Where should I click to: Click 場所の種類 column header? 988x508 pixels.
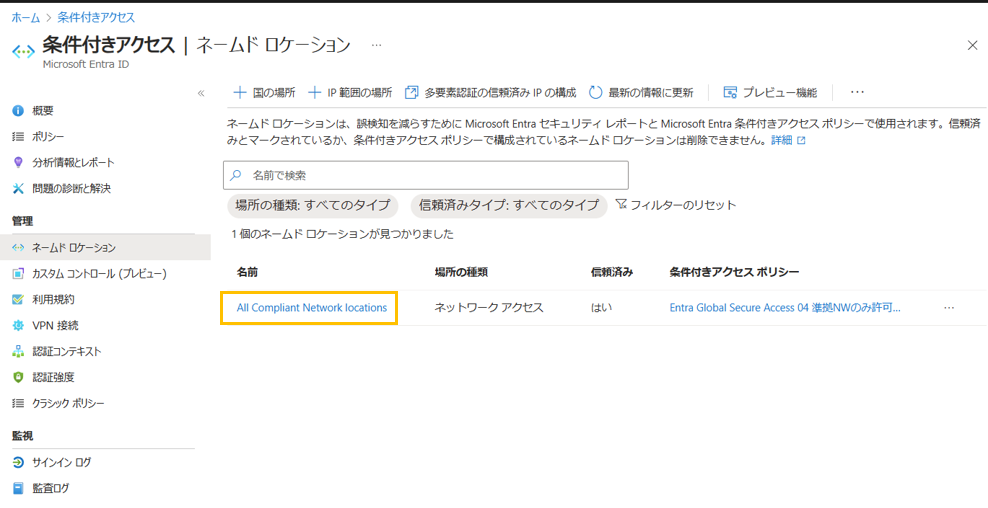coord(461,272)
